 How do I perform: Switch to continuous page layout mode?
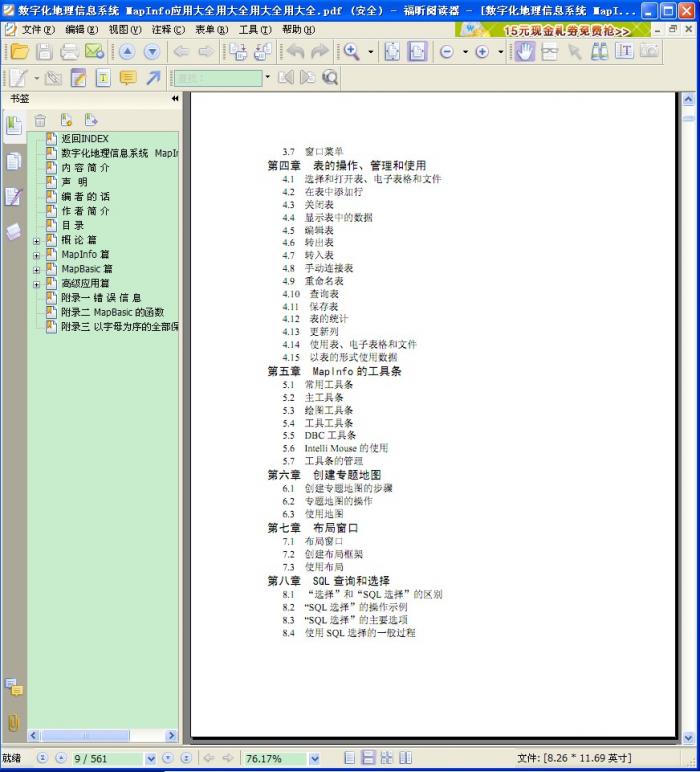tap(368, 758)
